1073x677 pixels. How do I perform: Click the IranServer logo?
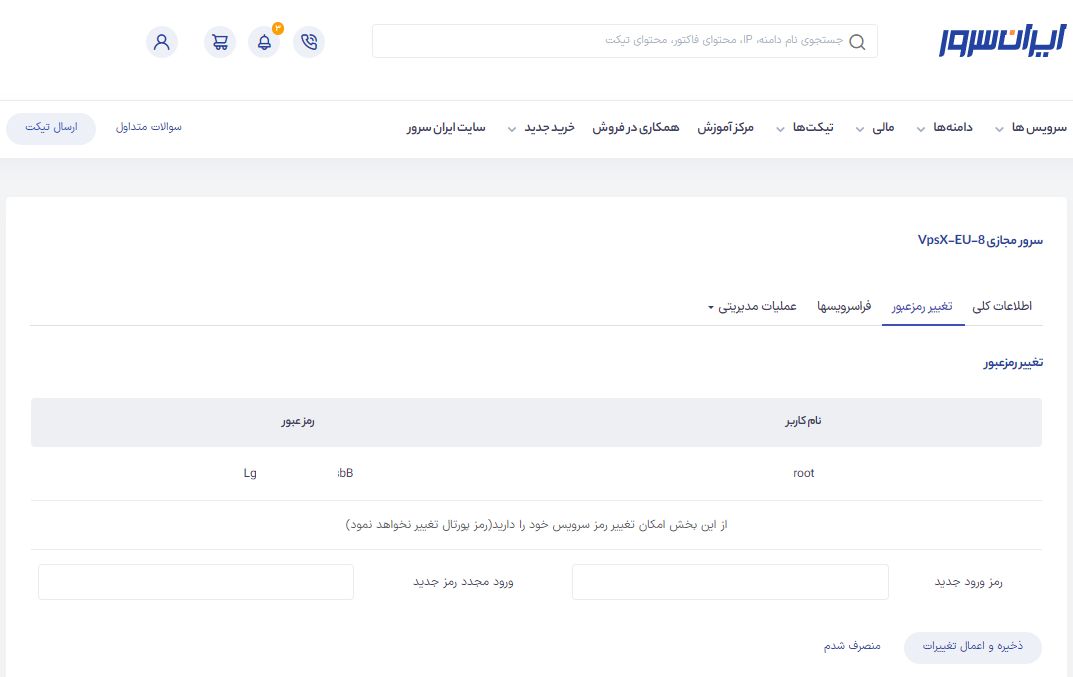[1002, 41]
